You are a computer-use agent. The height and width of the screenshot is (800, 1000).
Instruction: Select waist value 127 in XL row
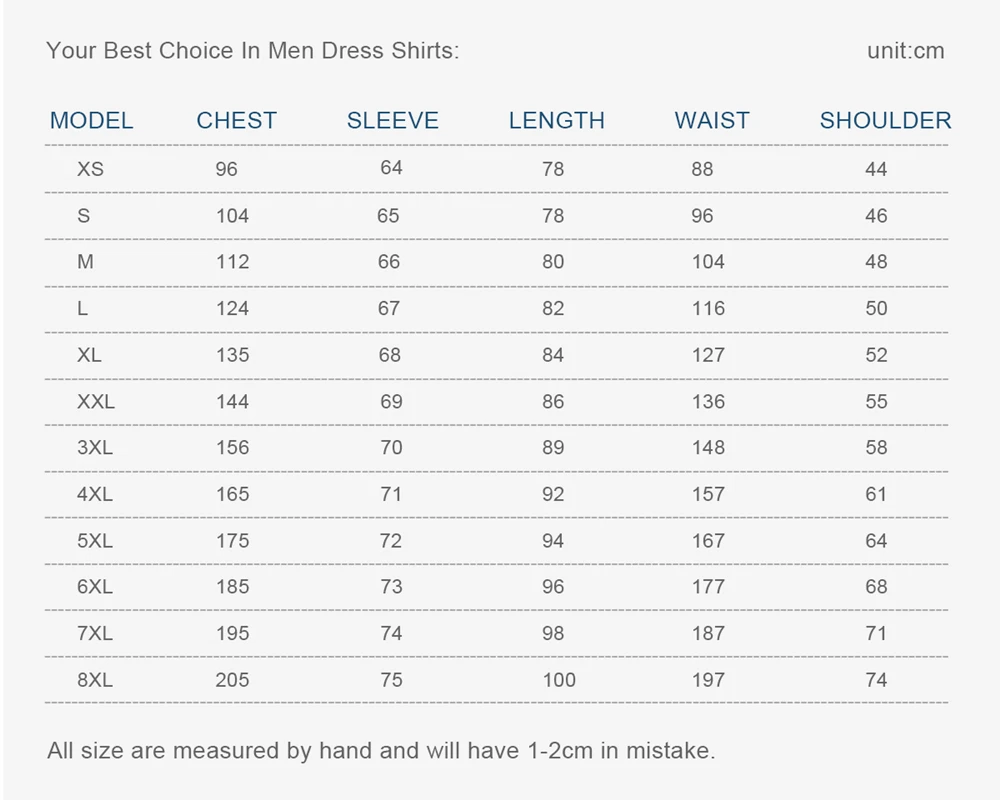coord(709,355)
